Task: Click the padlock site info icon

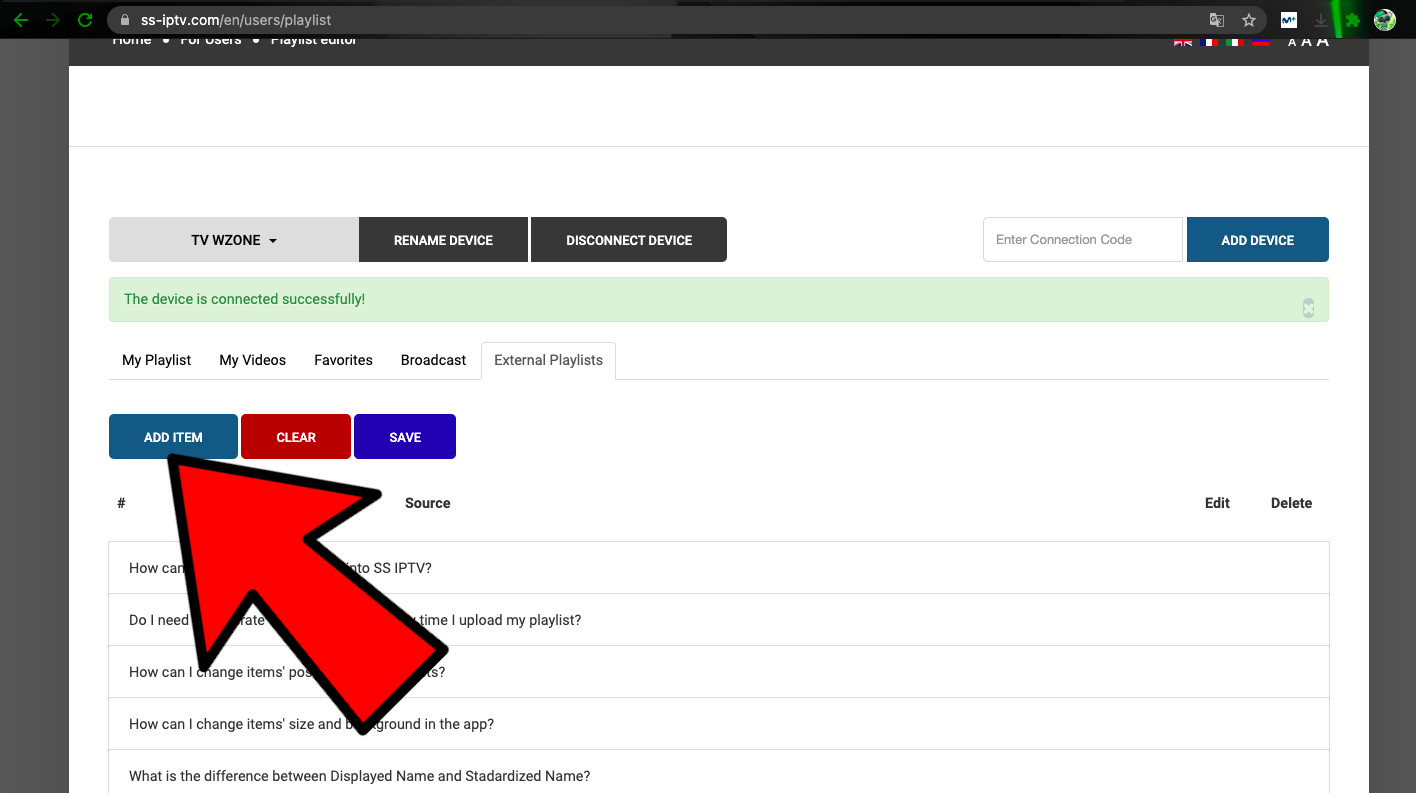Action: click(125, 20)
